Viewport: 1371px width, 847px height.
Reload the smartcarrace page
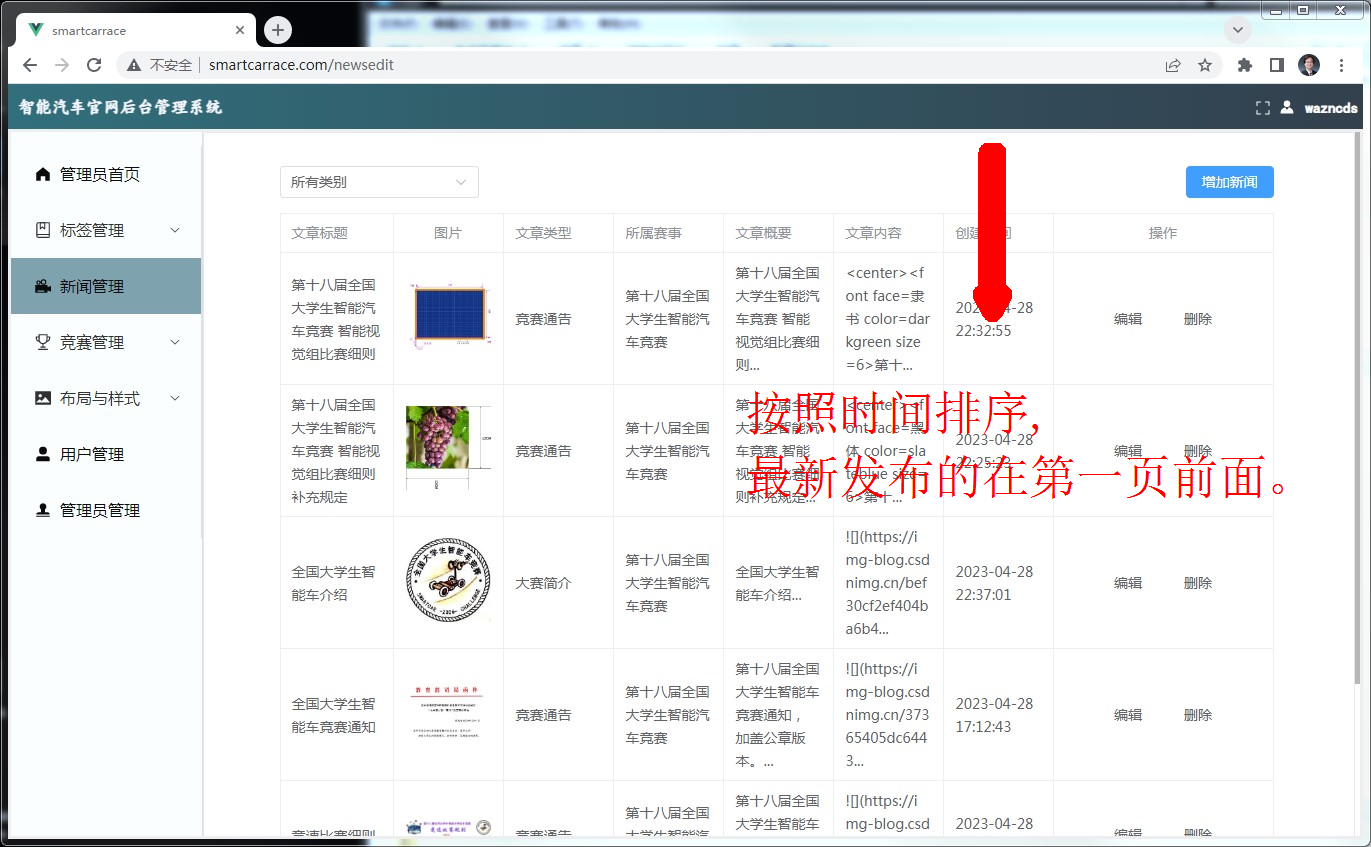coord(94,65)
